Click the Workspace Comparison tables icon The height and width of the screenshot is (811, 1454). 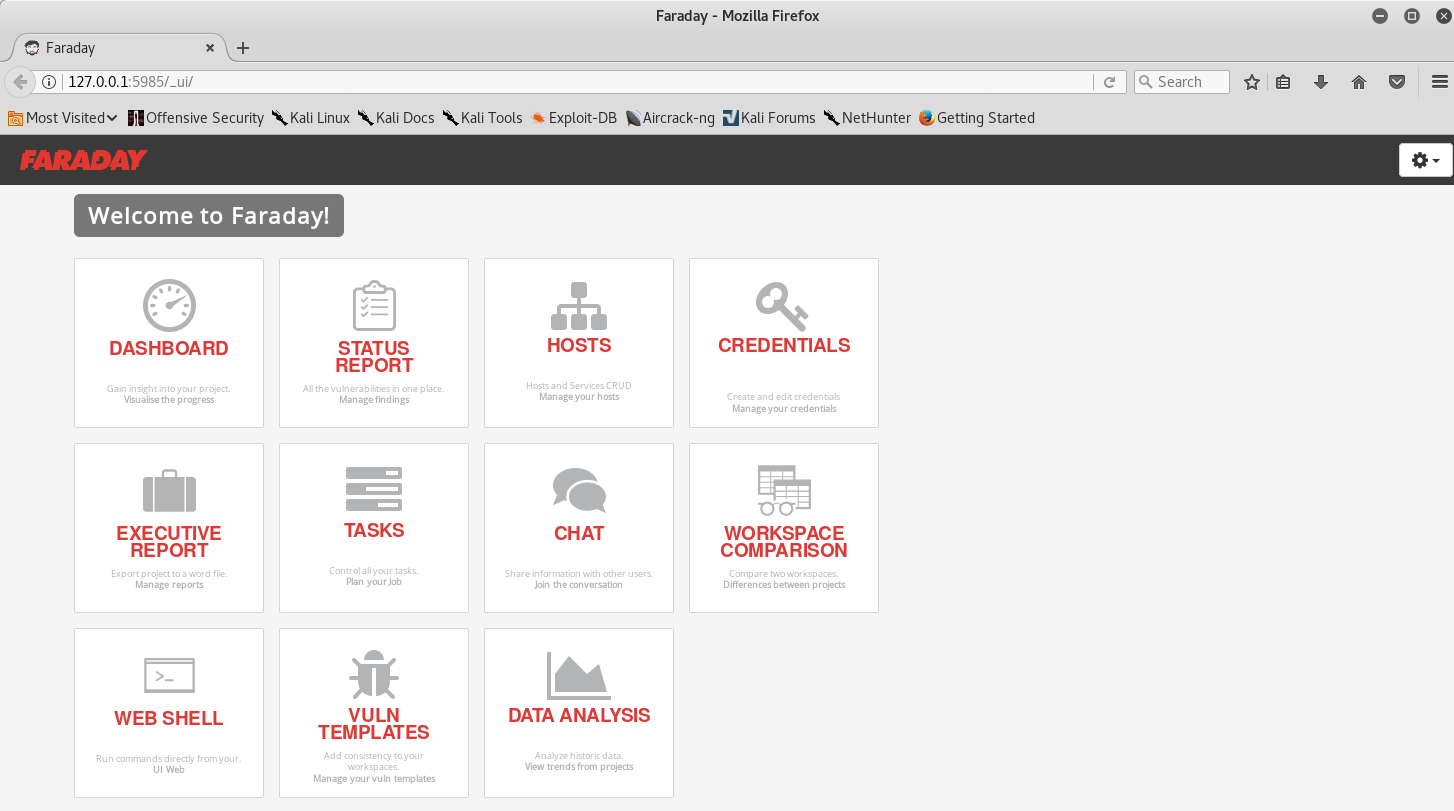pyautogui.click(x=784, y=490)
